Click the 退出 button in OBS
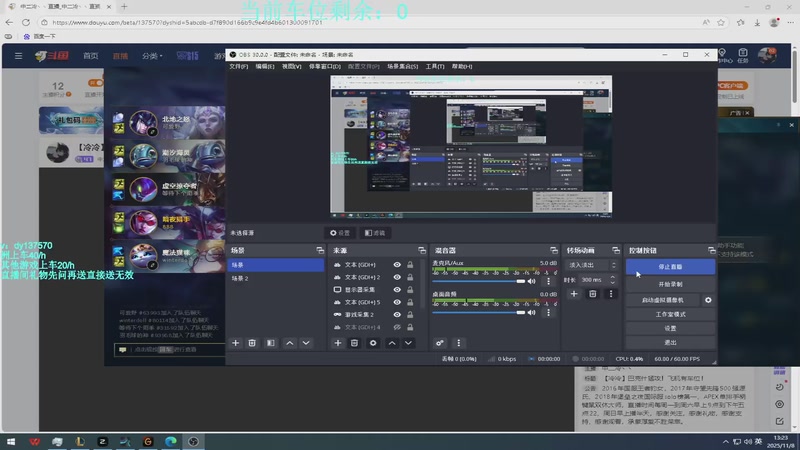The height and width of the screenshot is (450, 800). point(670,342)
